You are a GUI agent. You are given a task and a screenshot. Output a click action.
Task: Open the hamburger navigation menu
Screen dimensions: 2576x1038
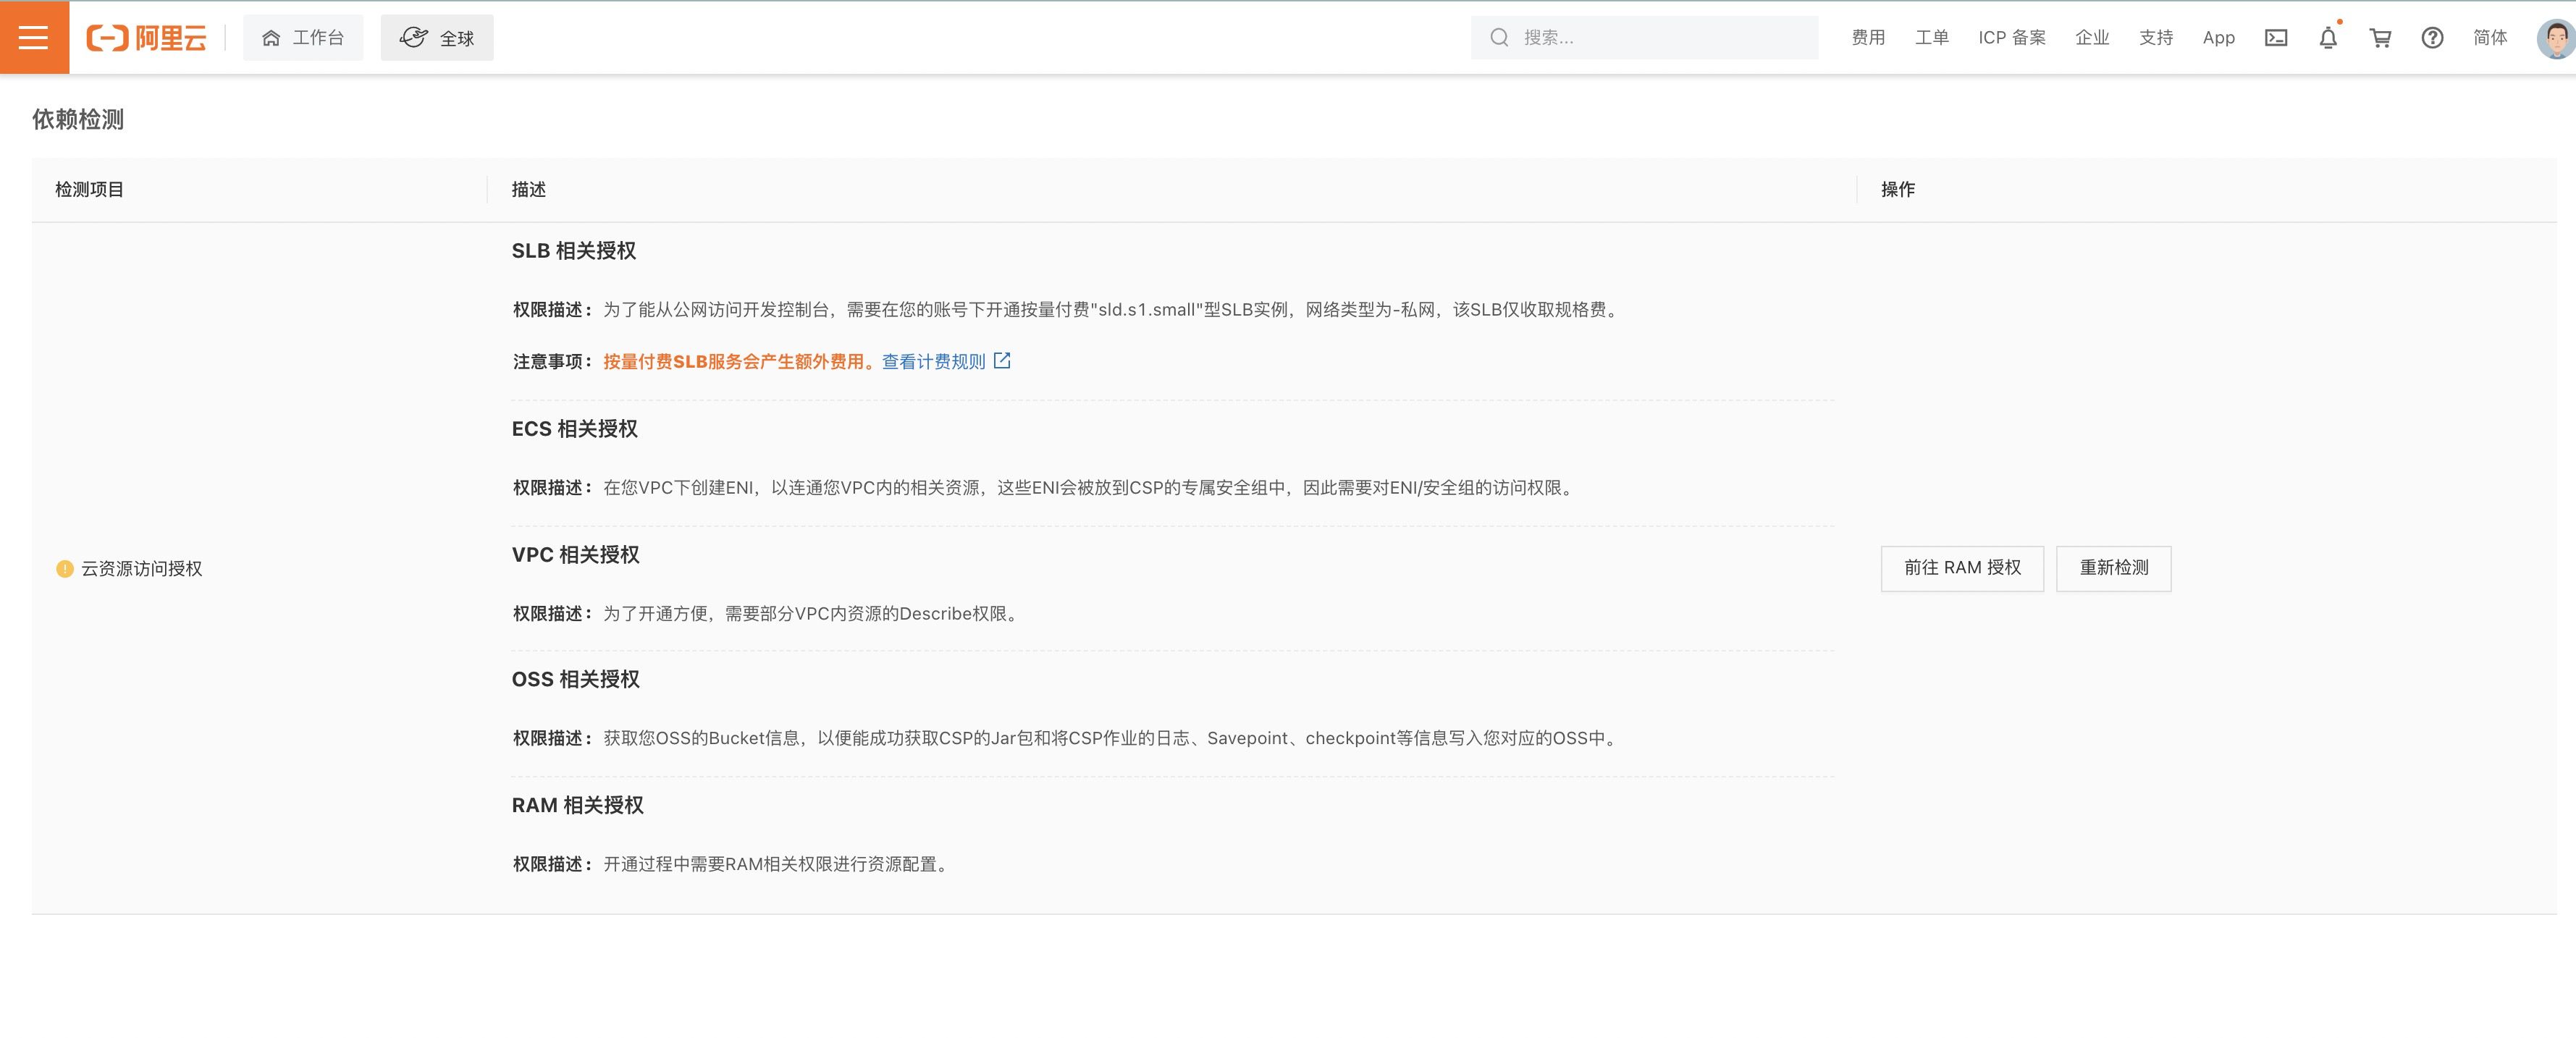pyautogui.click(x=34, y=37)
